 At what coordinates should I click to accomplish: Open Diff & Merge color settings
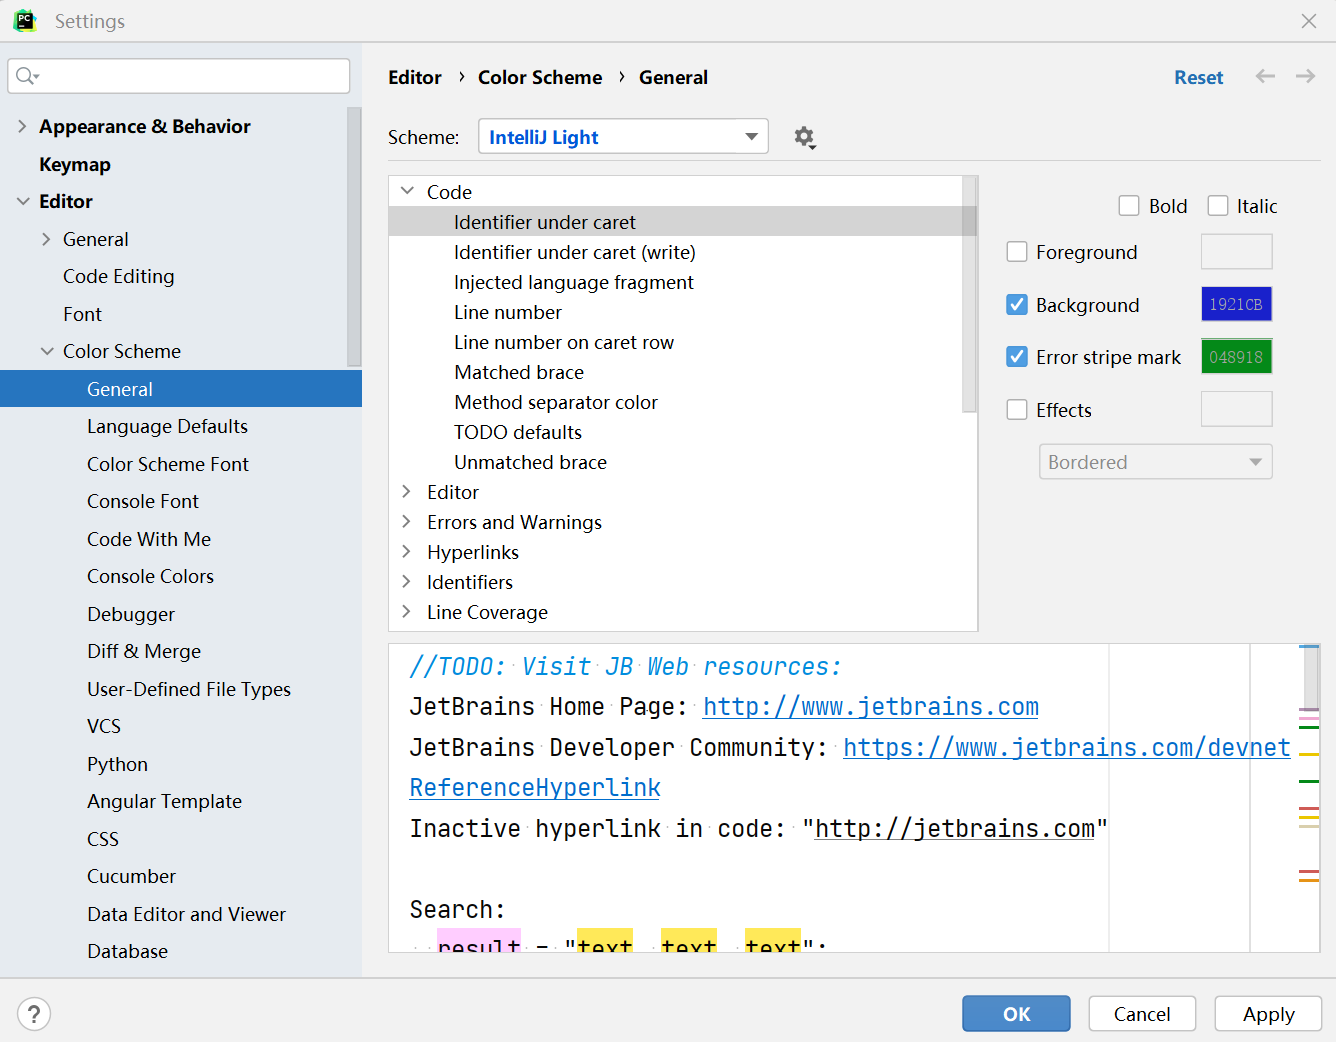pyautogui.click(x=144, y=651)
